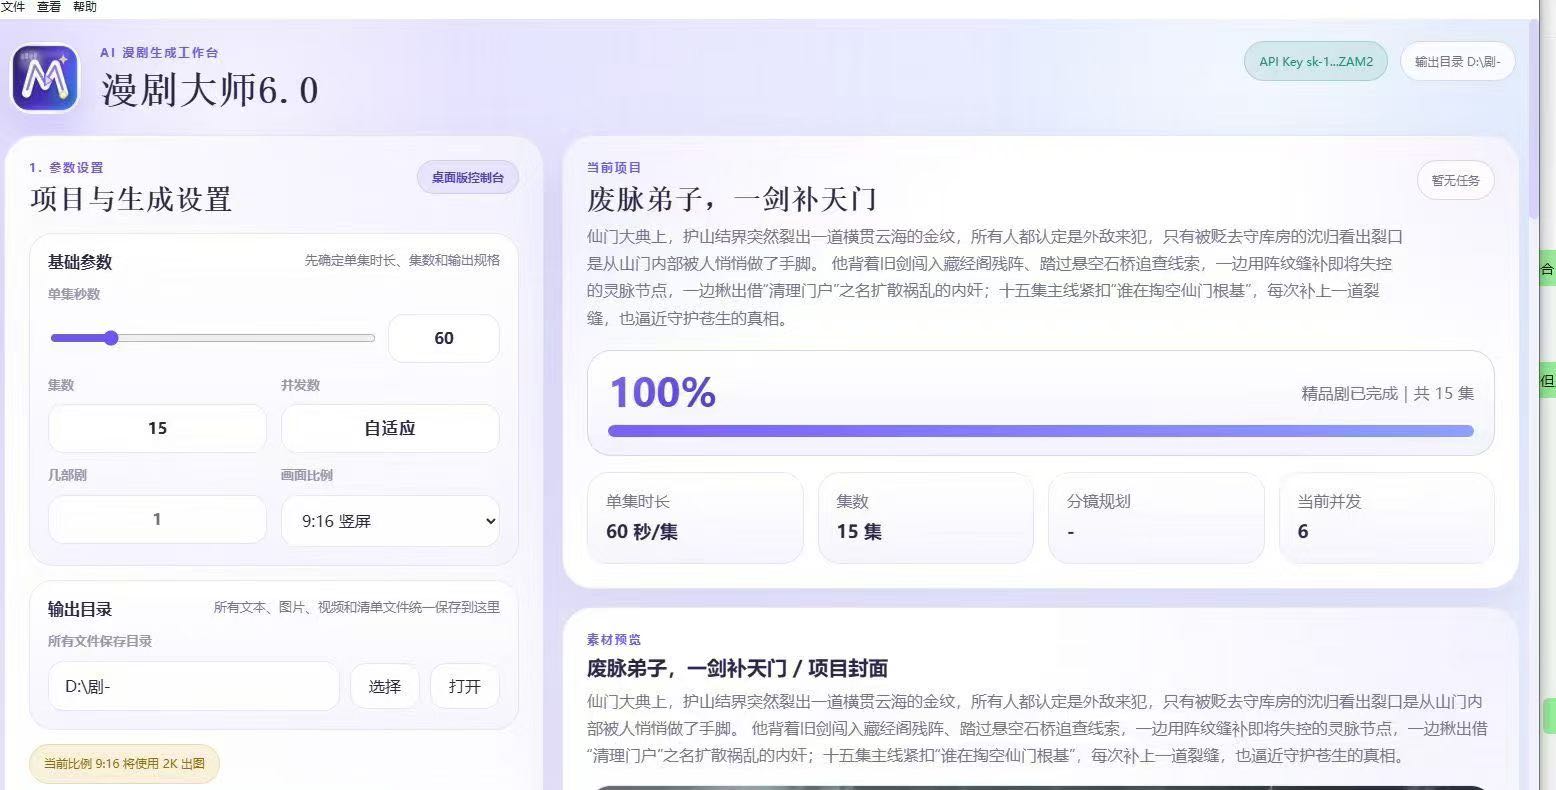Click the 基础参数 section title
The width and height of the screenshot is (1556, 790).
click(x=80, y=262)
